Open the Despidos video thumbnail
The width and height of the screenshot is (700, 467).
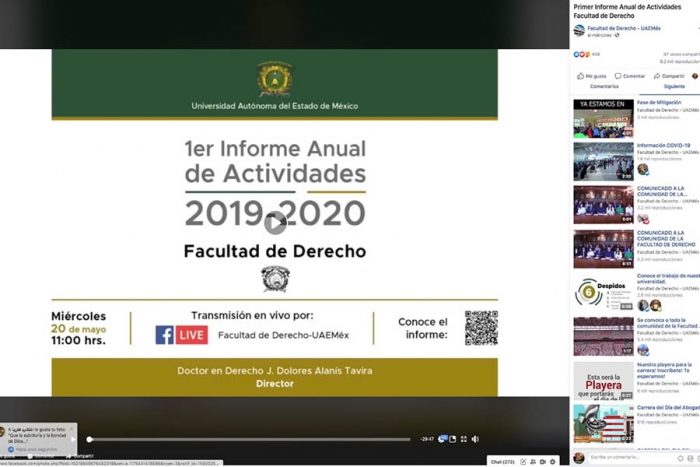(x=604, y=293)
